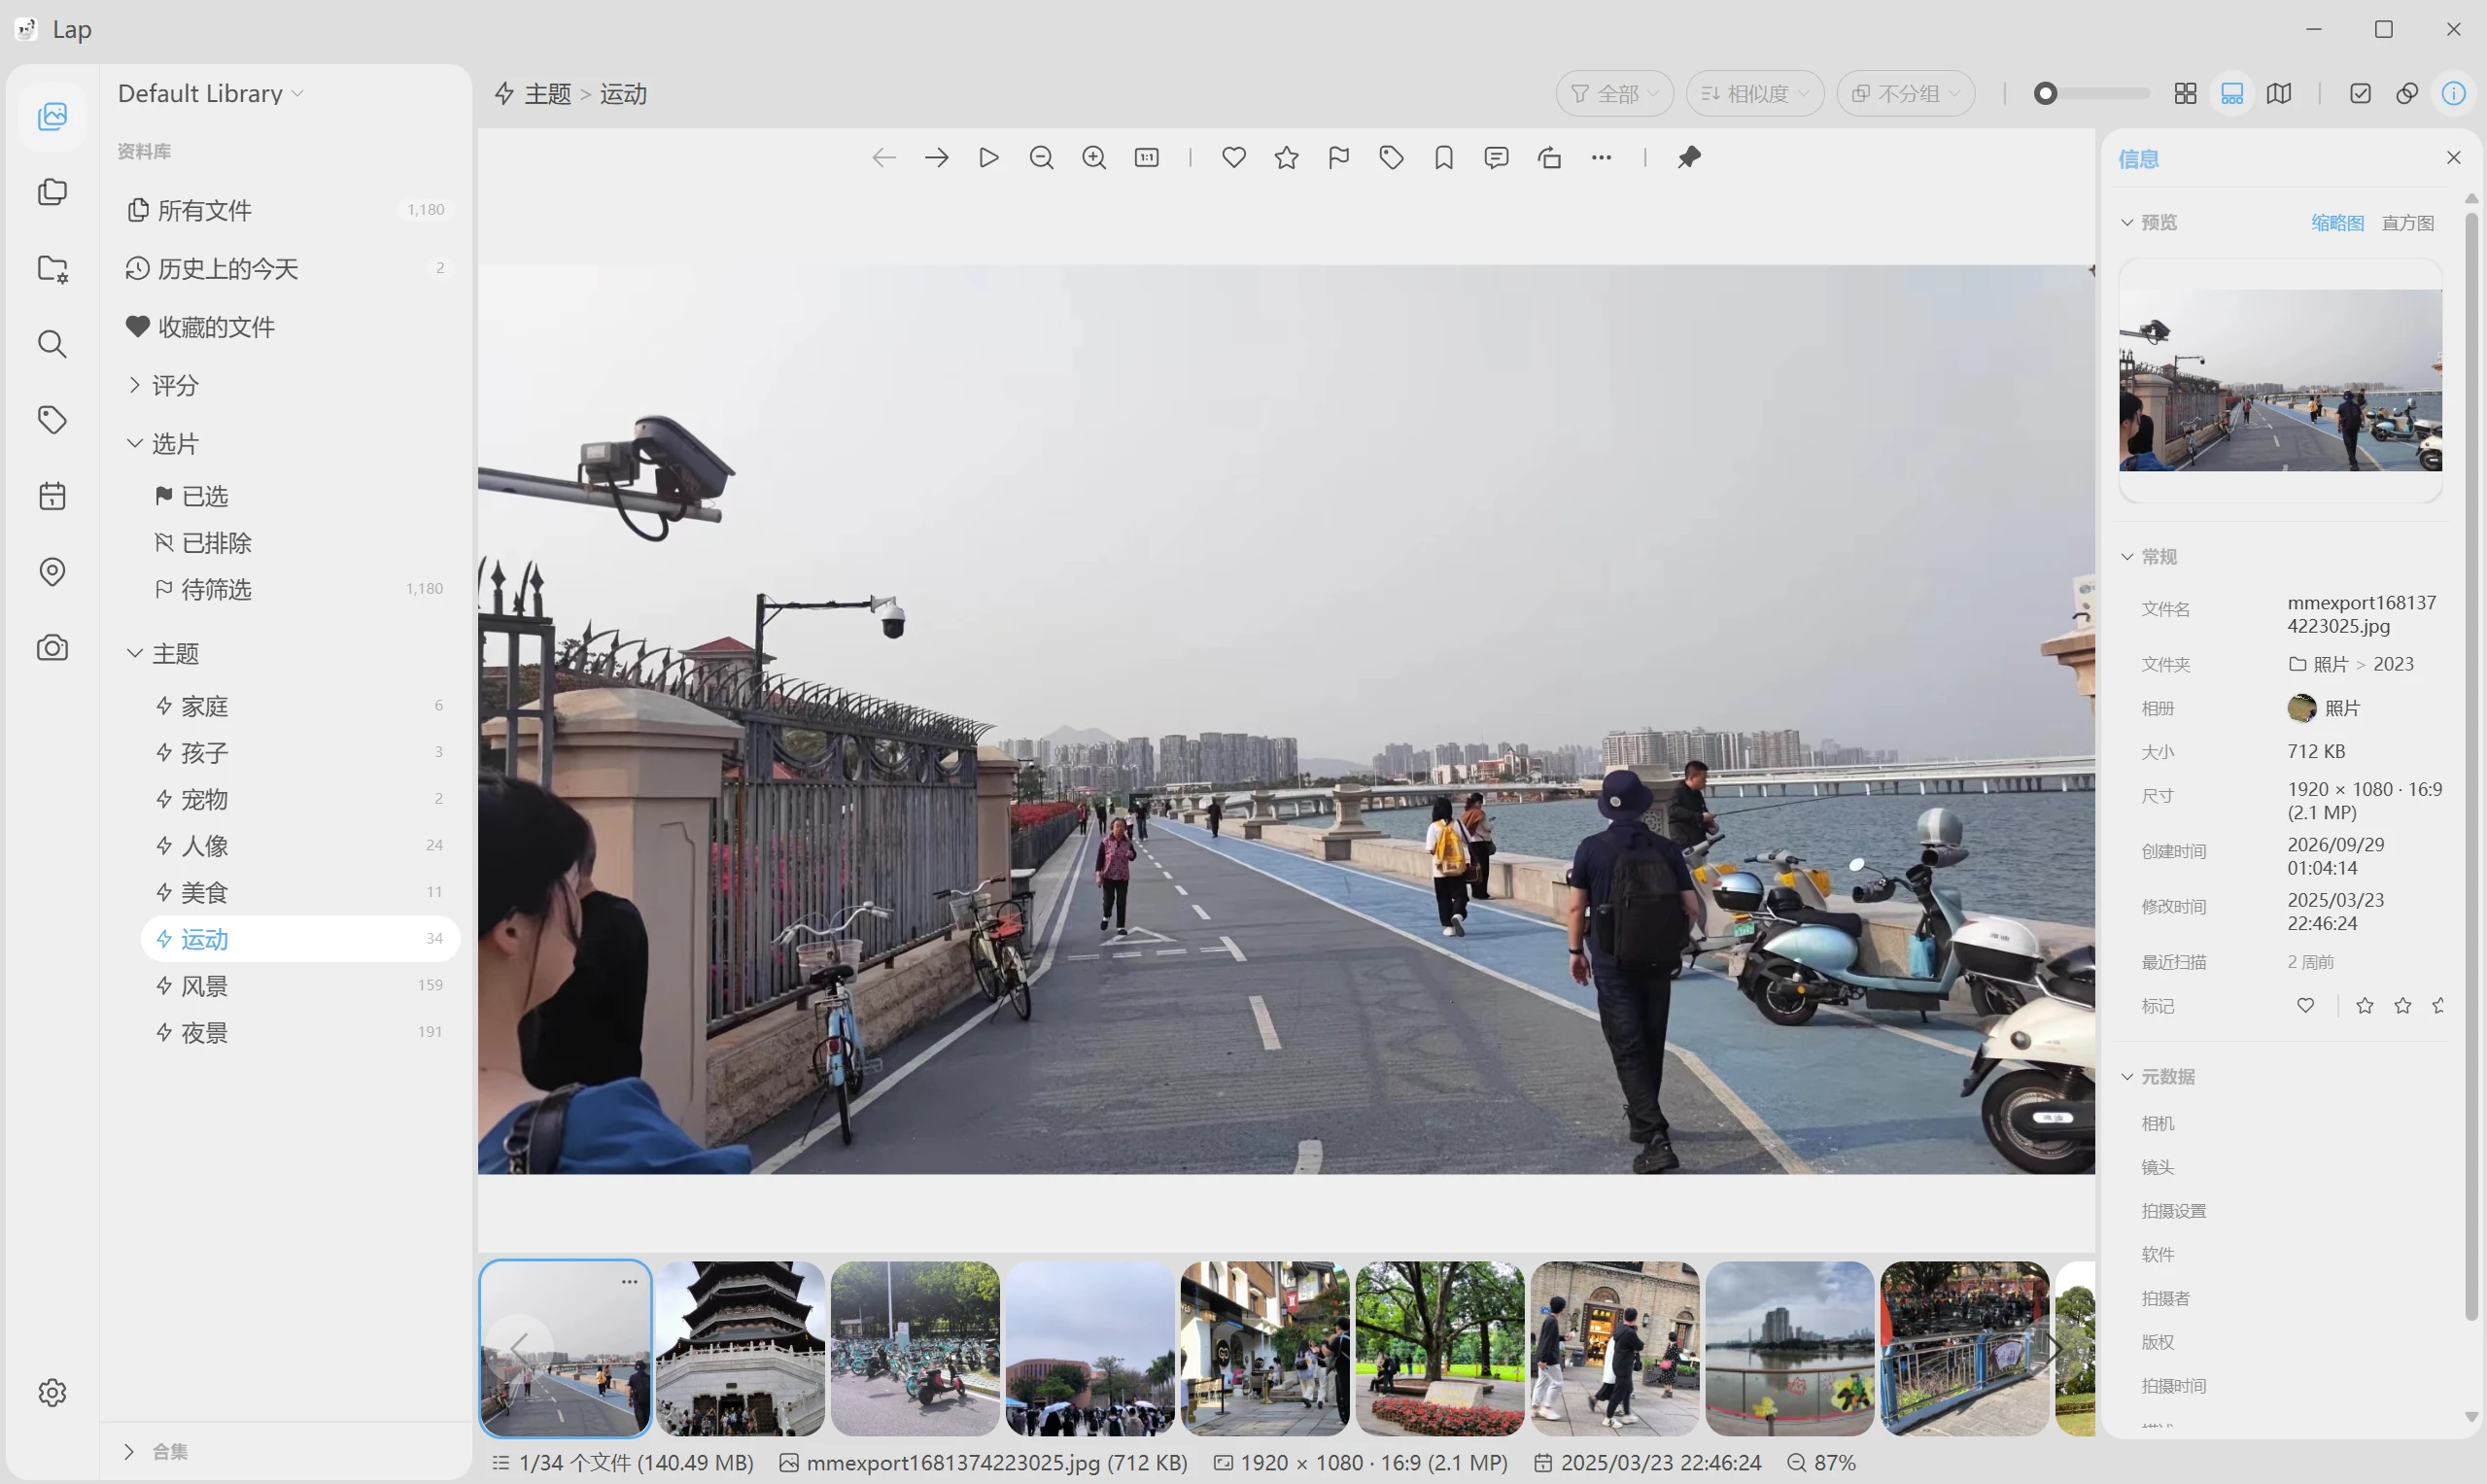Toggle heart mark in info panel
This screenshot has height=1484, width=2487.
(2305, 1006)
